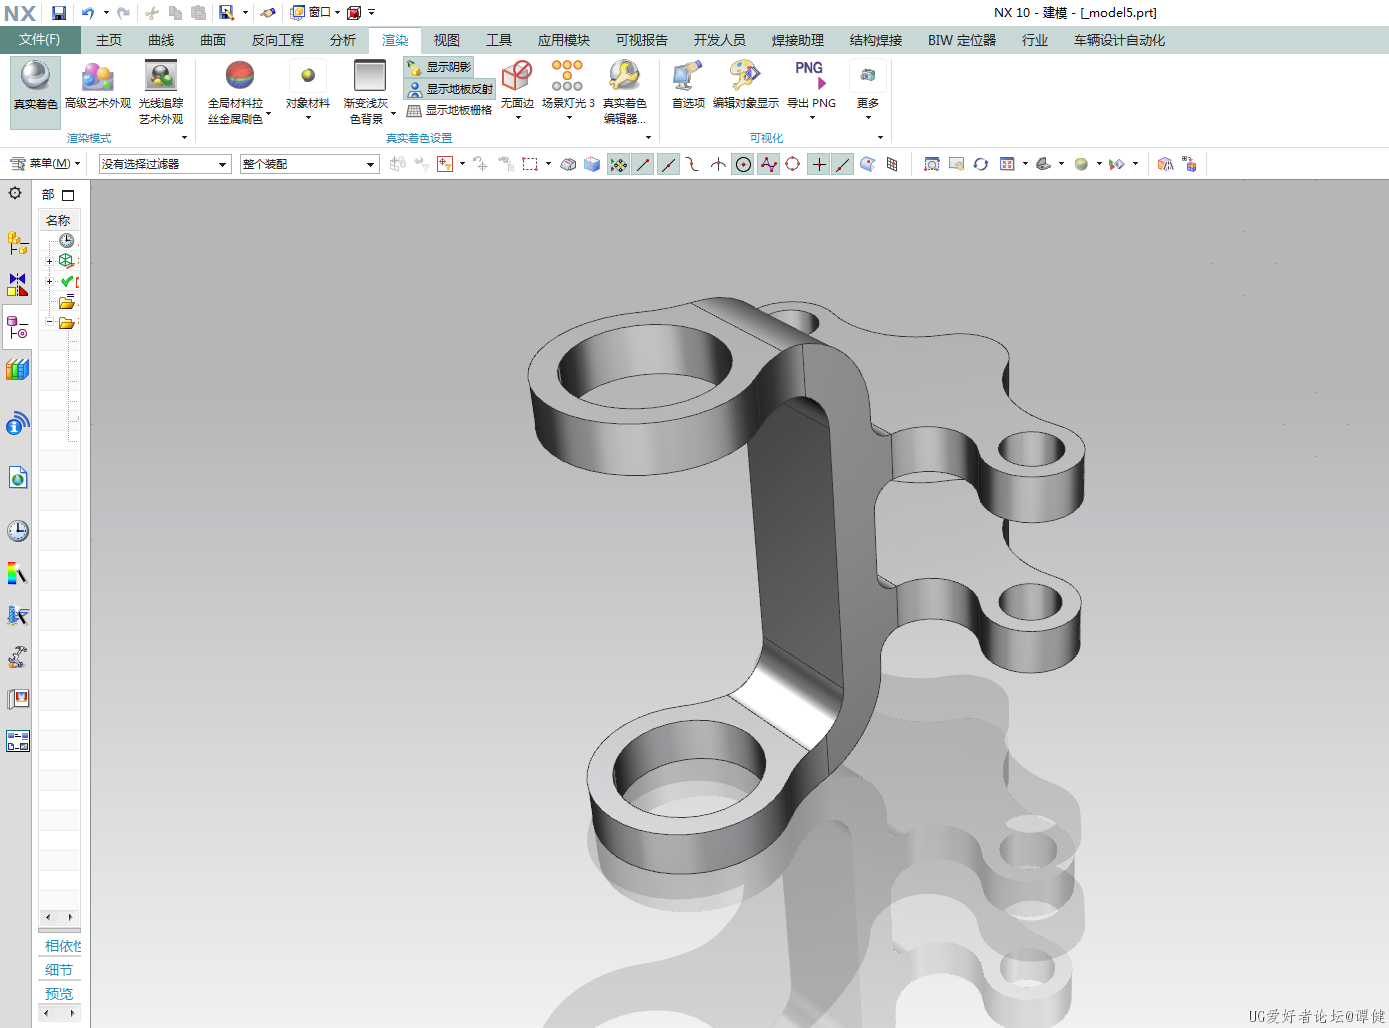The height and width of the screenshot is (1028, 1389).
Task: Open the 渲染模式 group options arrow
Action: [x=184, y=138]
